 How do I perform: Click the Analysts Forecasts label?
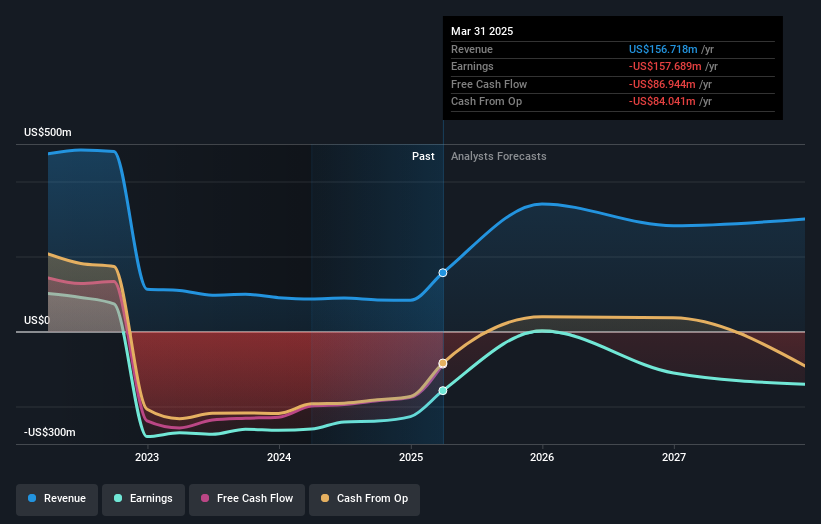point(498,157)
